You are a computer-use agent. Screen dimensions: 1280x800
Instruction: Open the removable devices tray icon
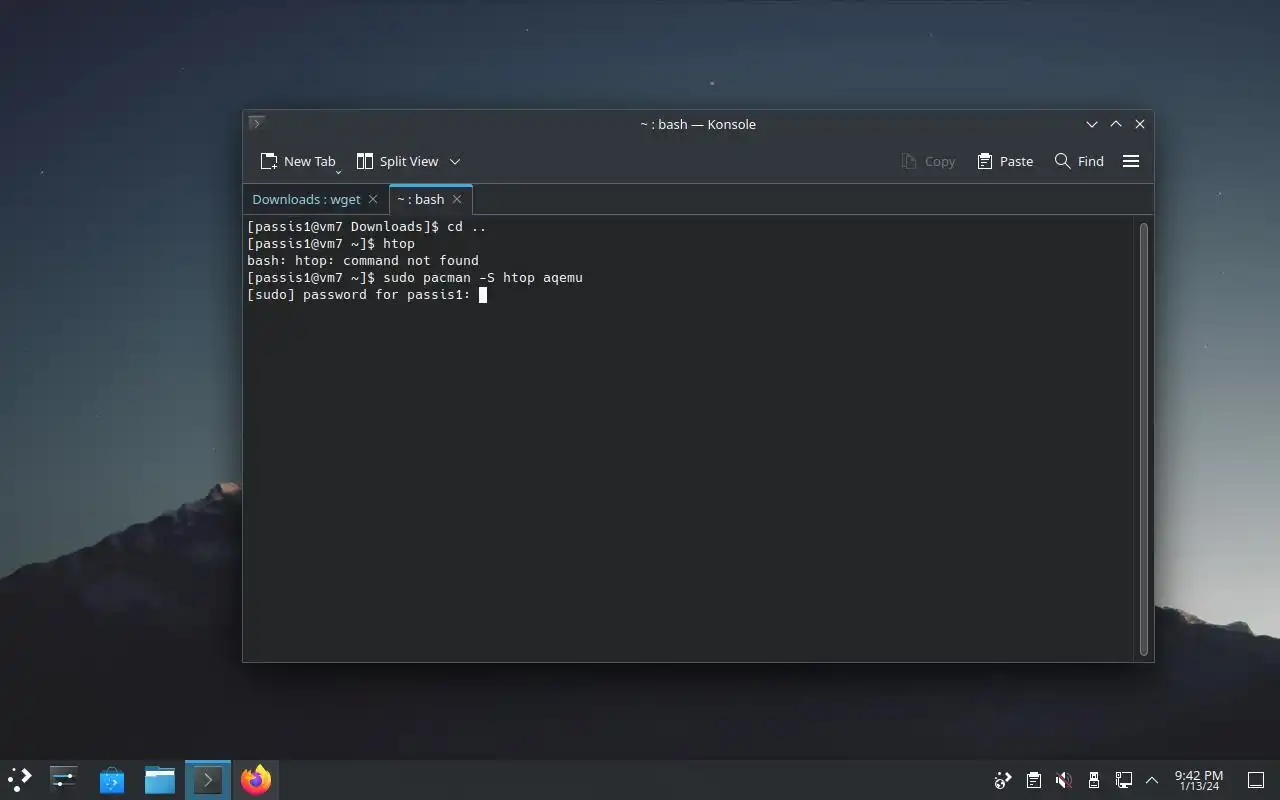[x=1094, y=780]
